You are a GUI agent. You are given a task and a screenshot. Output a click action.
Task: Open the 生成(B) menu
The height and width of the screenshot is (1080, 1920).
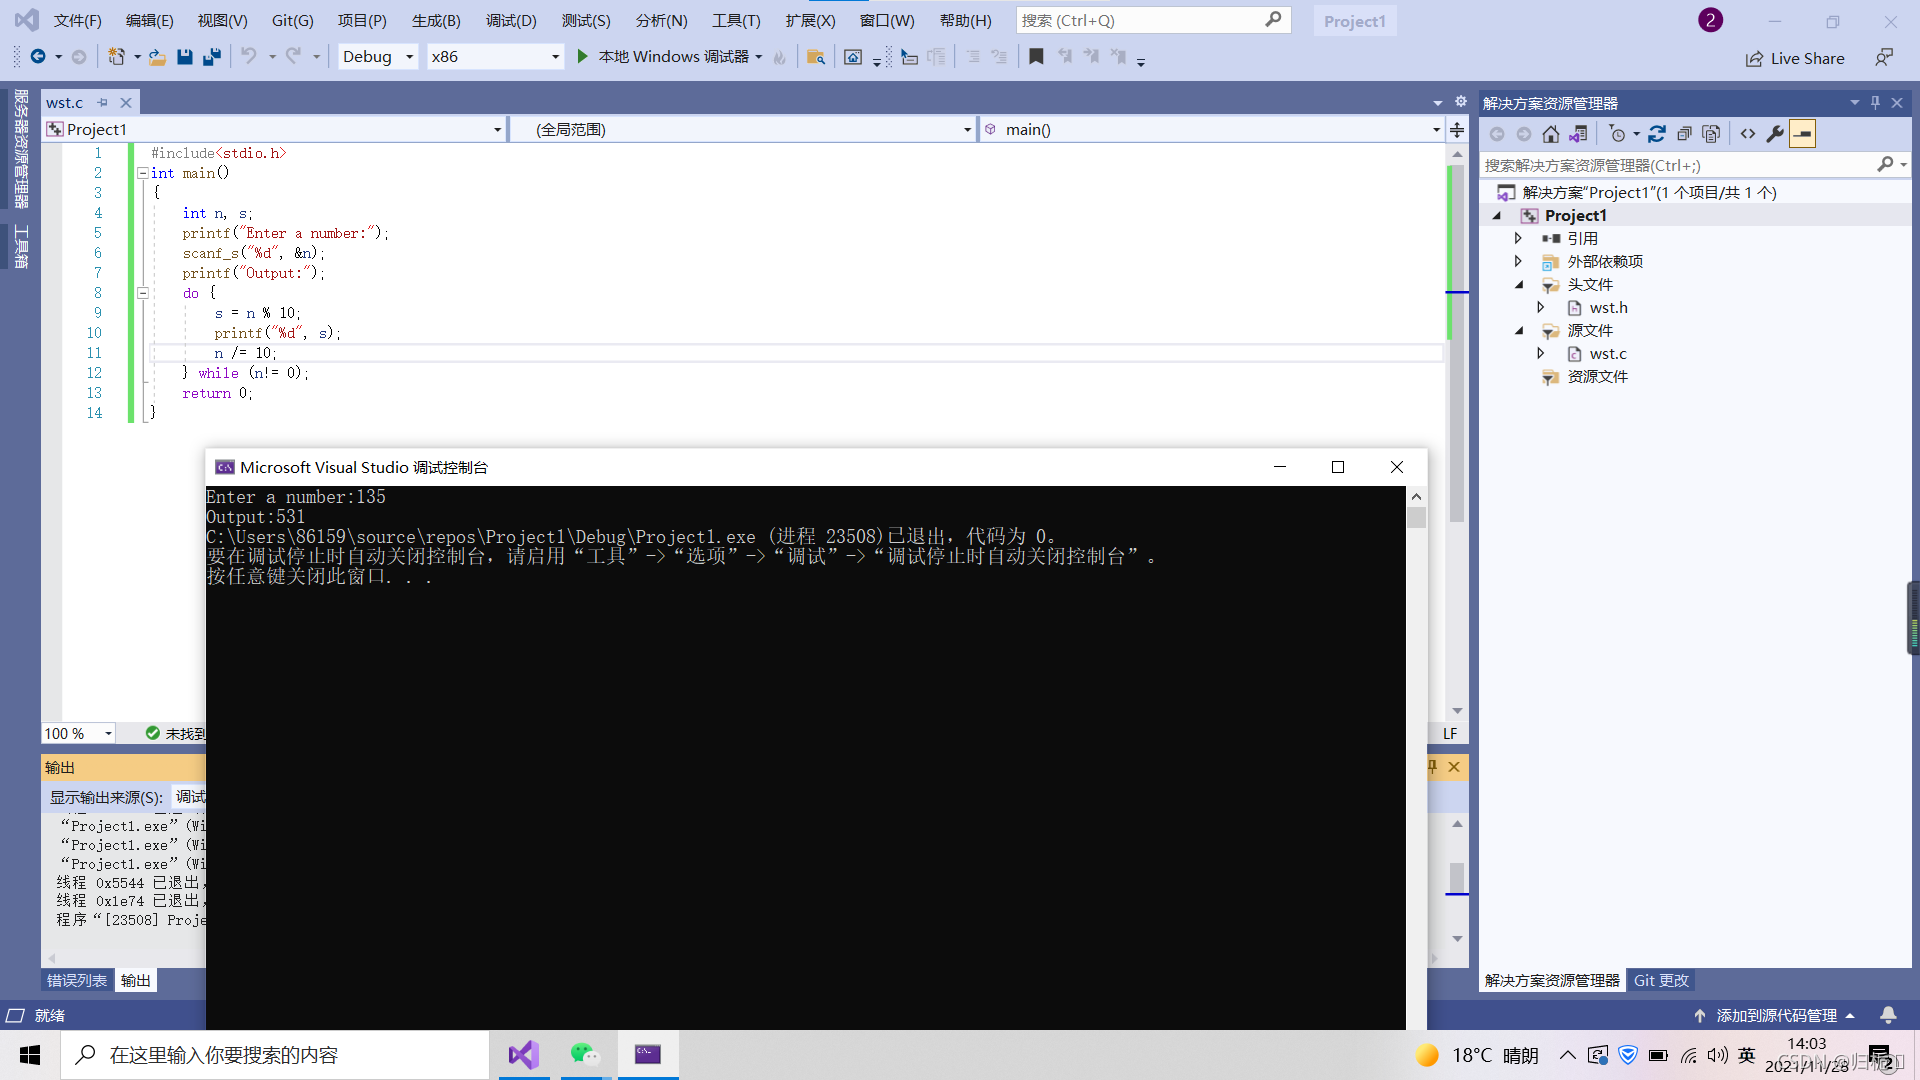[436, 20]
